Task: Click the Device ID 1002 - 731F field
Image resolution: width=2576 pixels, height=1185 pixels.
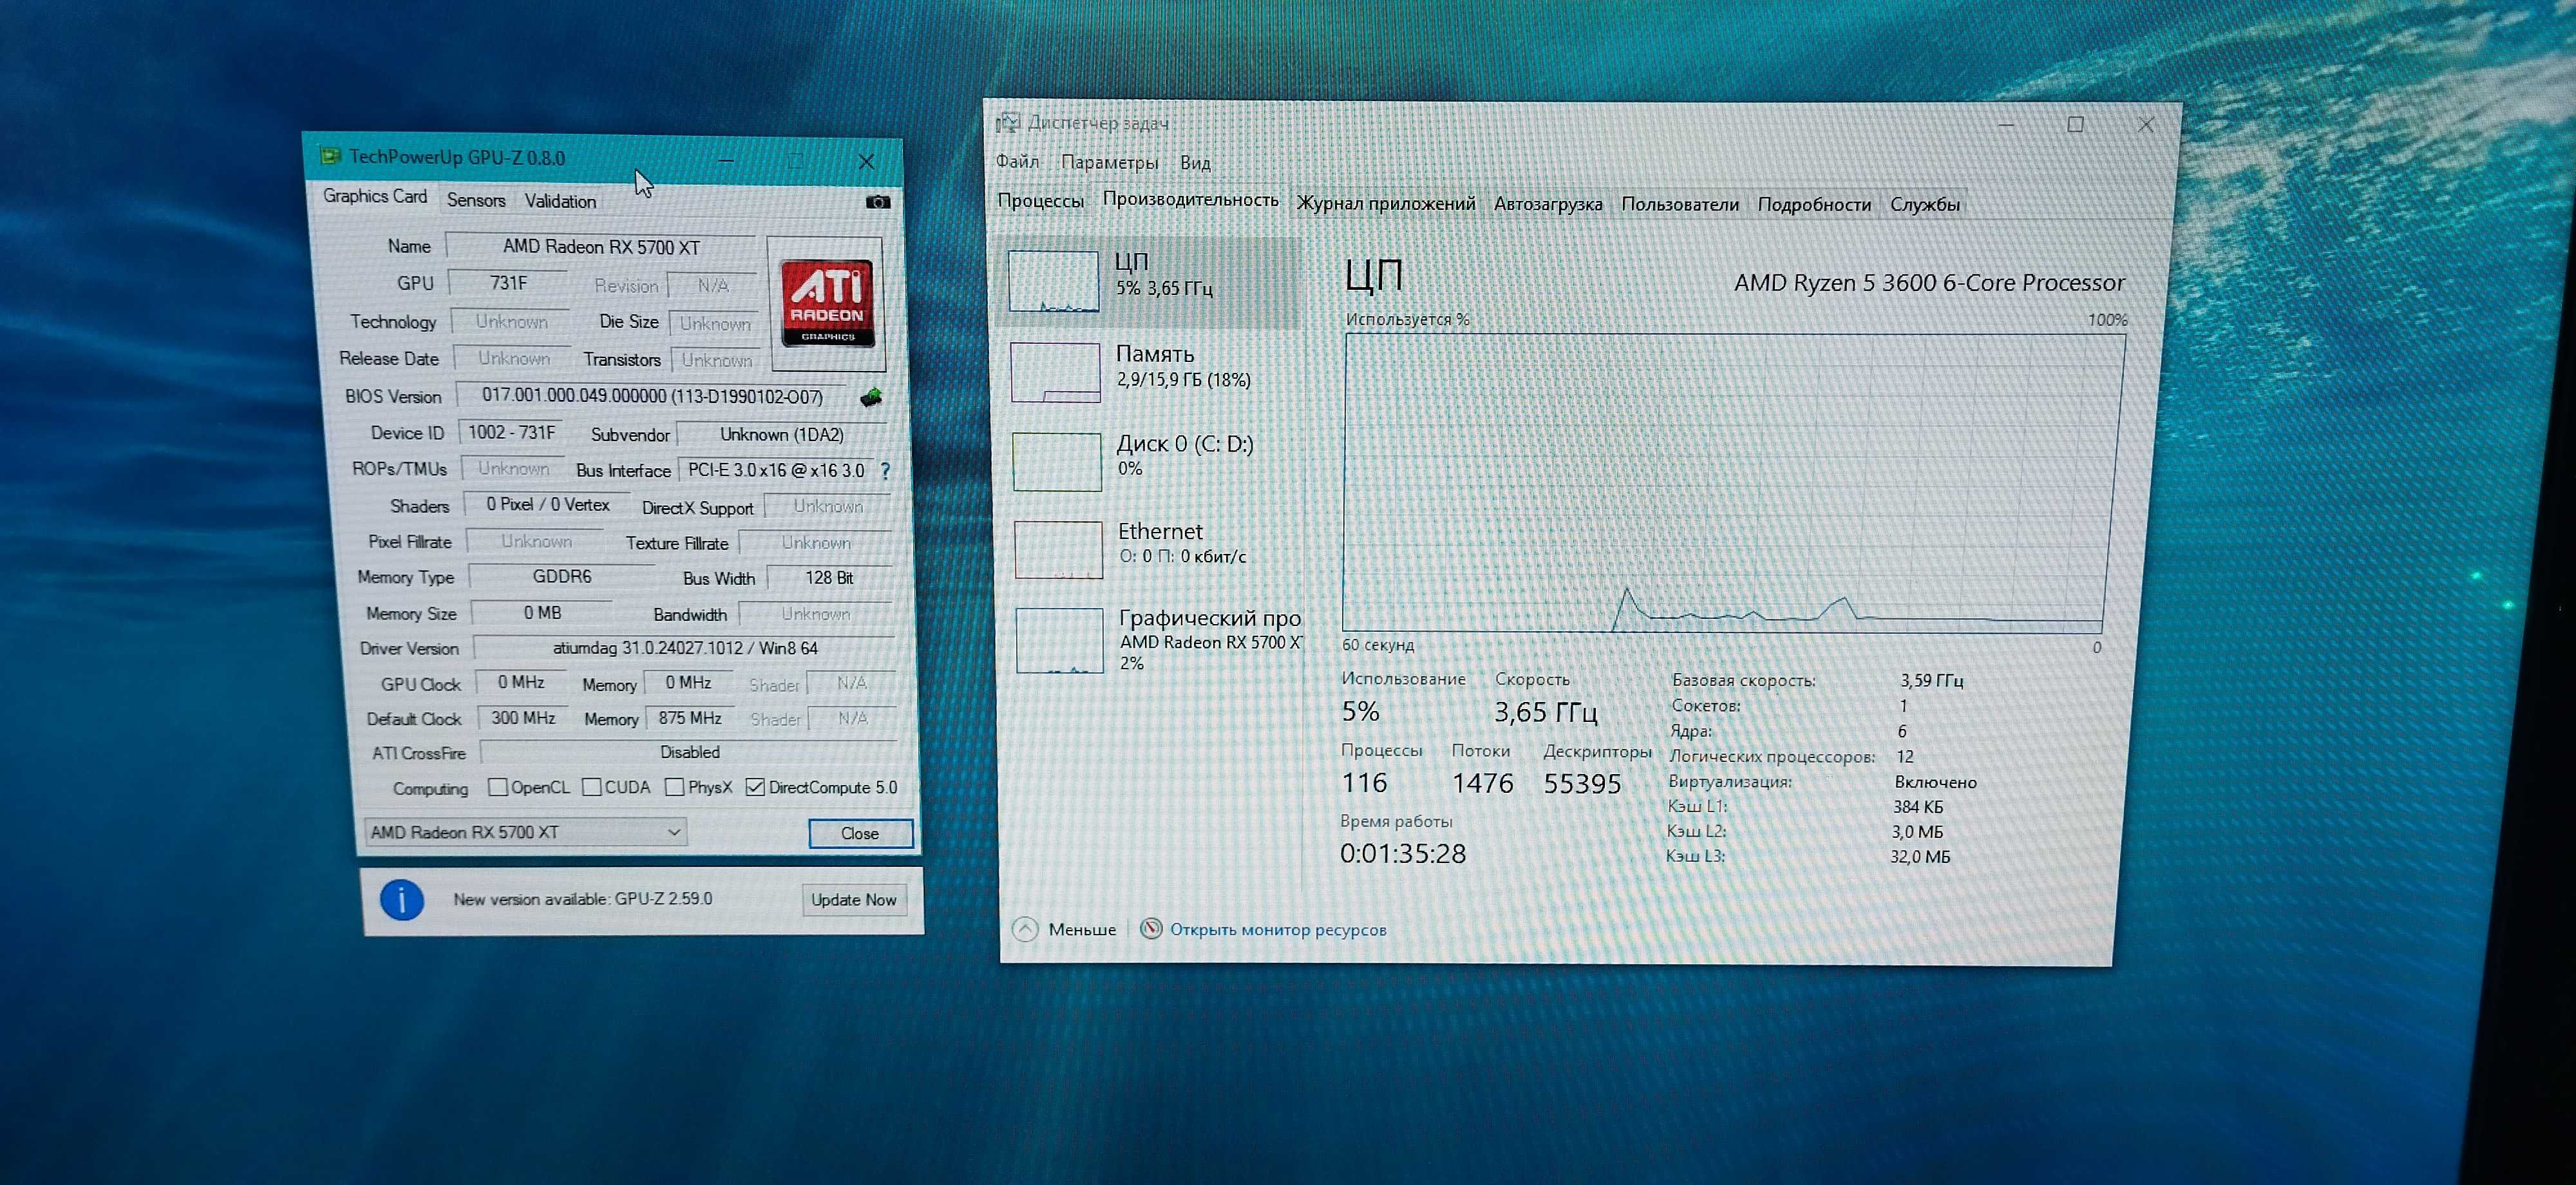Action: click(511, 433)
